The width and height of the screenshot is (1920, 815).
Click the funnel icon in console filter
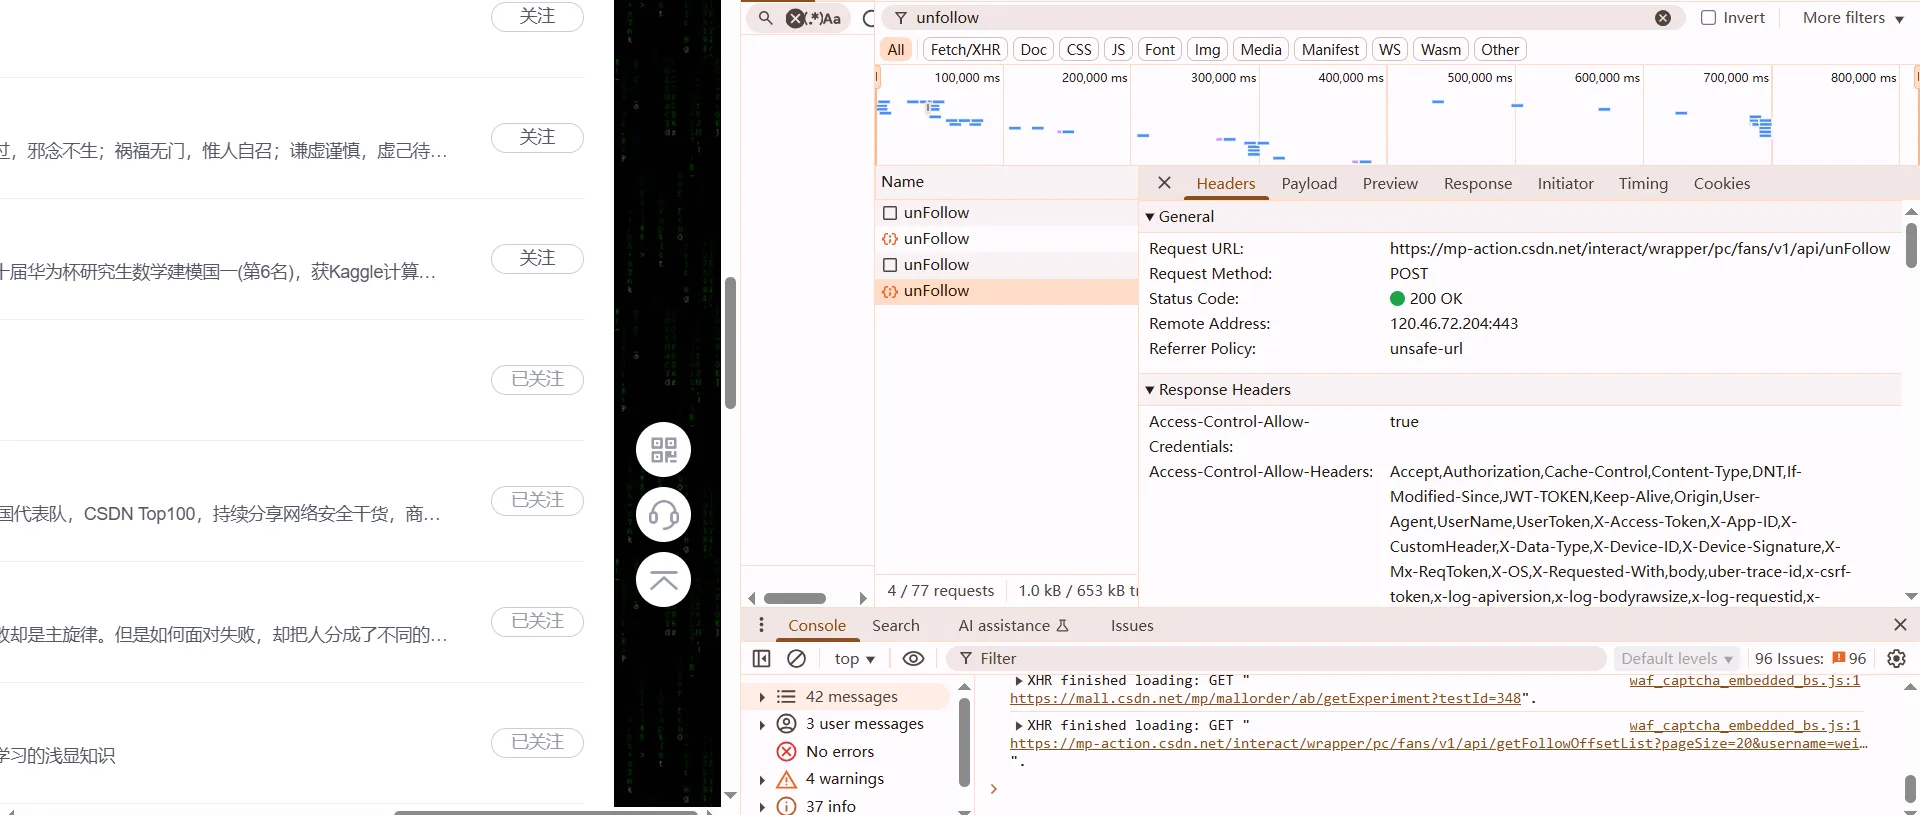coord(966,658)
